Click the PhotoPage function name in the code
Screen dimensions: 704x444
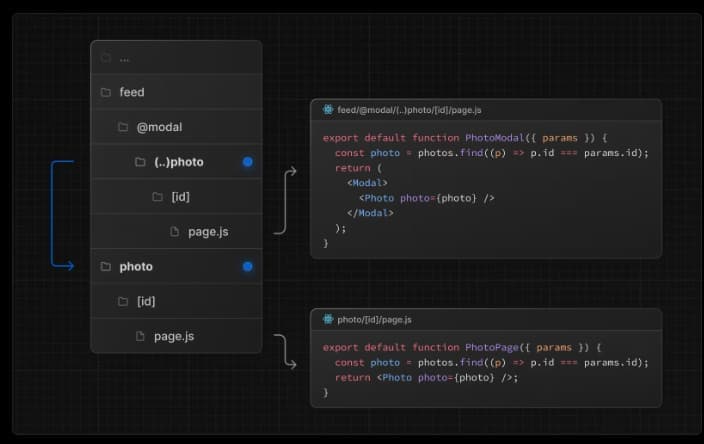point(492,347)
